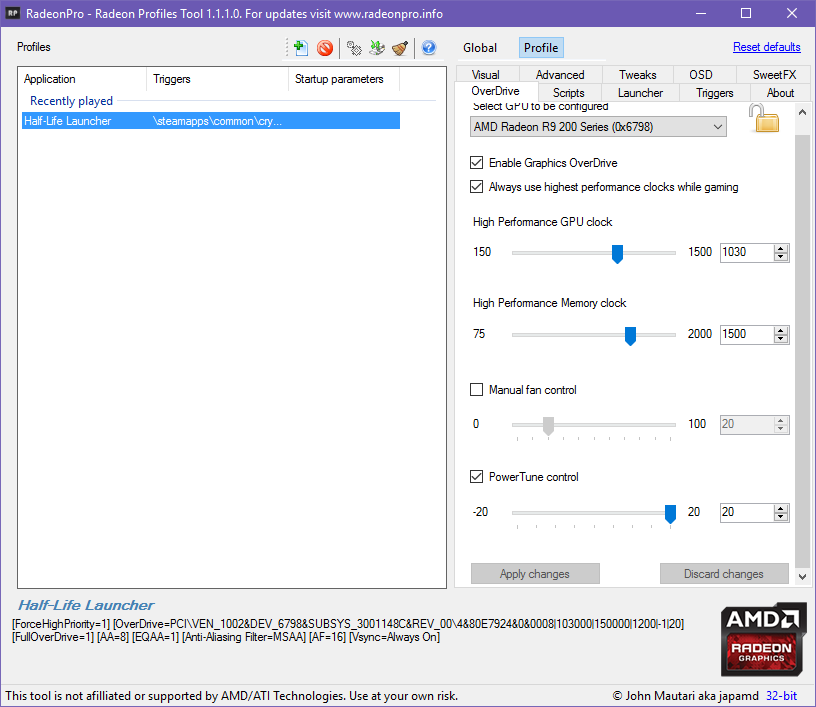Maximize the RadeonPro window
The image size is (816, 707).
point(746,13)
